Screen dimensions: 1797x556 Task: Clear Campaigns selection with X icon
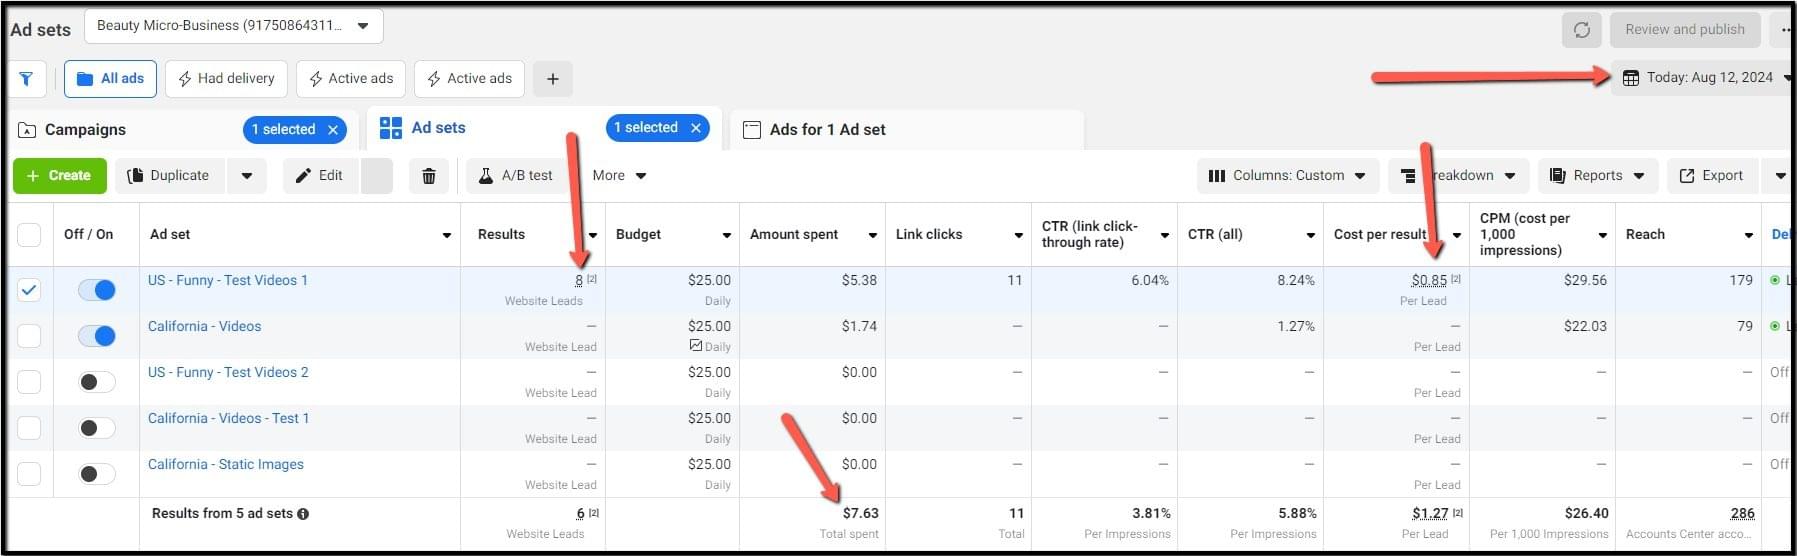(x=333, y=130)
